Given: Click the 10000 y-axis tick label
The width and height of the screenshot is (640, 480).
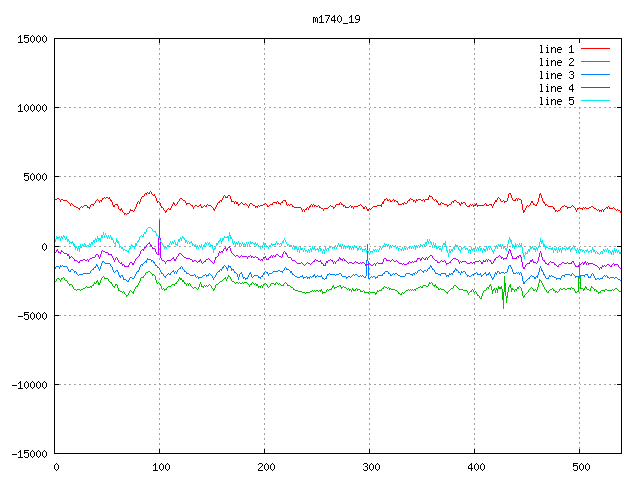Looking at the screenshot, I should point(31,108).
